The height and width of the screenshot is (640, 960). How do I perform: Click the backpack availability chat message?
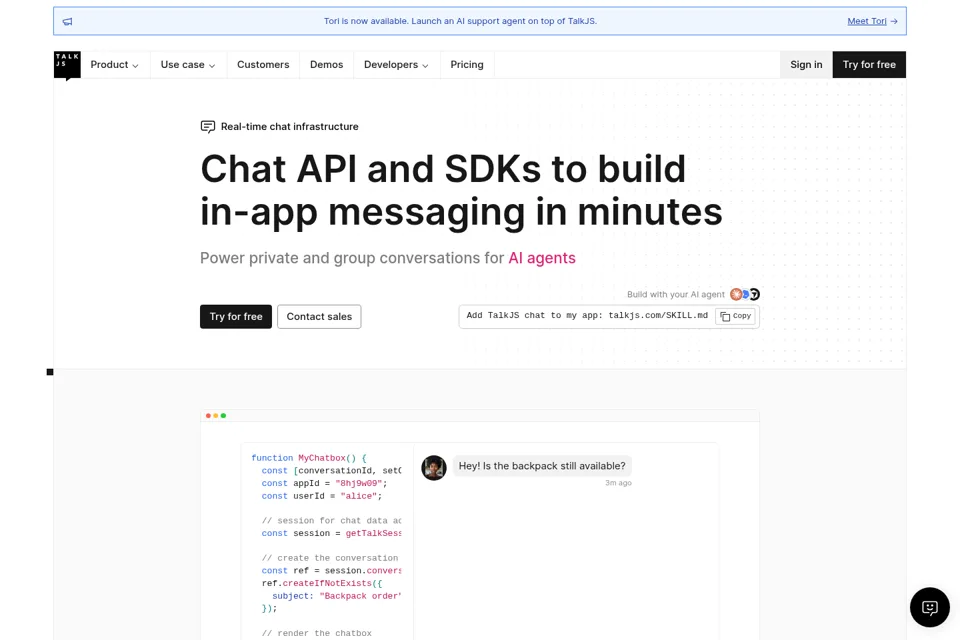pos(542,466)
